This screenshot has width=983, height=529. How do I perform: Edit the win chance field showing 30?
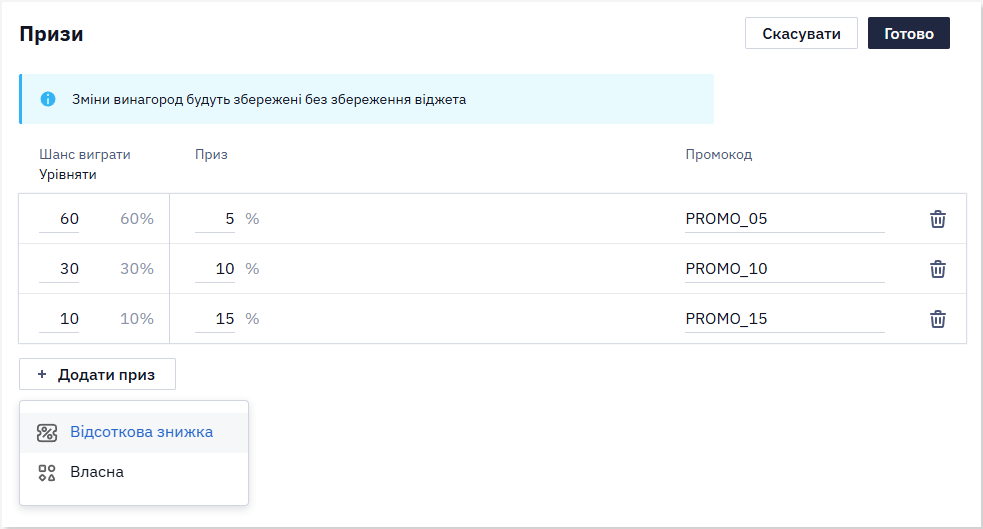click(x=59, y=269)
